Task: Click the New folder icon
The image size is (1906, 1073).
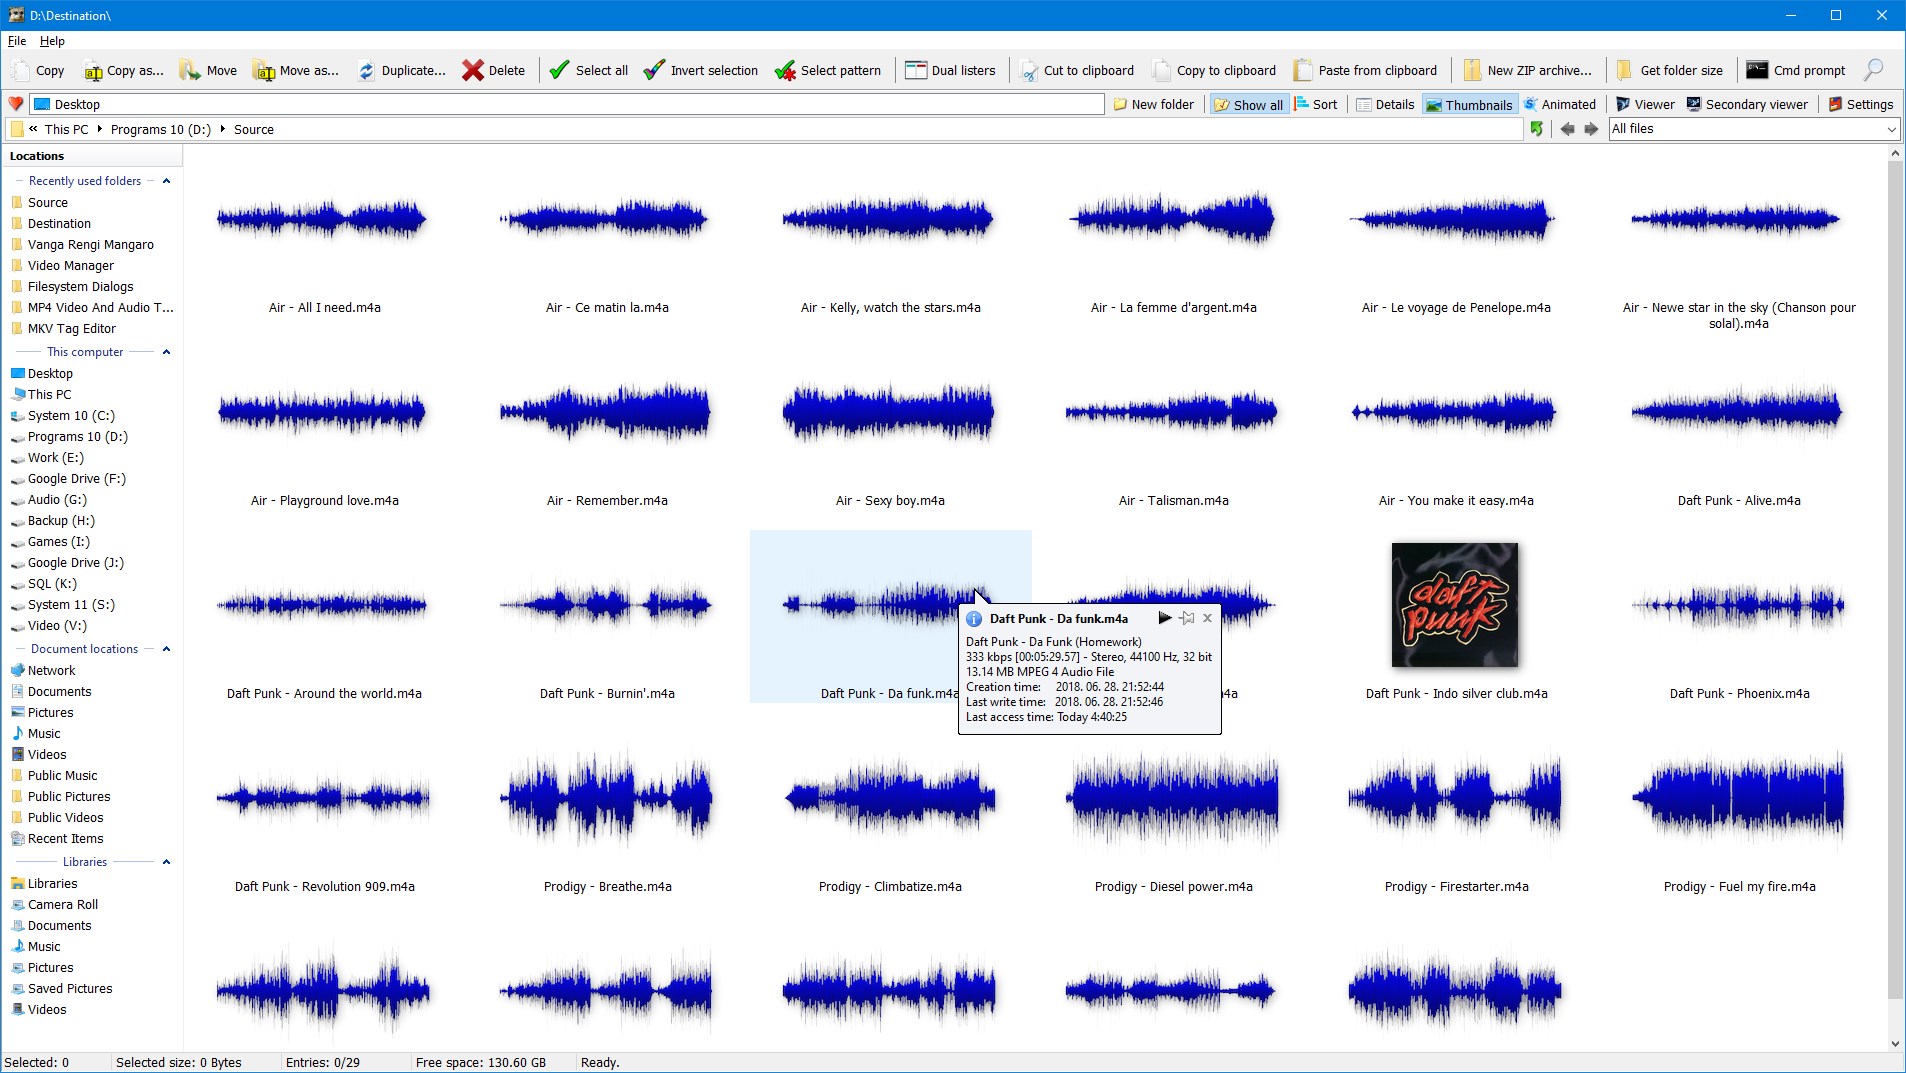Action: point(1120,104)
